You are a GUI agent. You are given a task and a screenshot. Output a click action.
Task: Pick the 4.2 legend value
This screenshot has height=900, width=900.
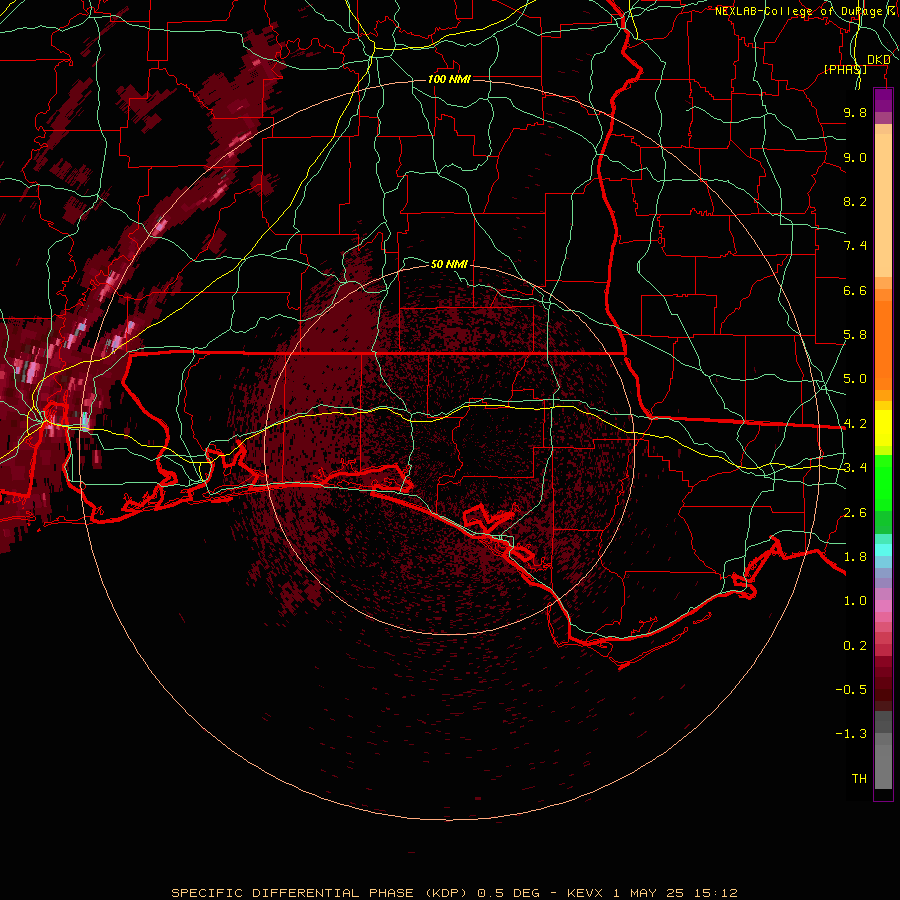coord(855,424)
